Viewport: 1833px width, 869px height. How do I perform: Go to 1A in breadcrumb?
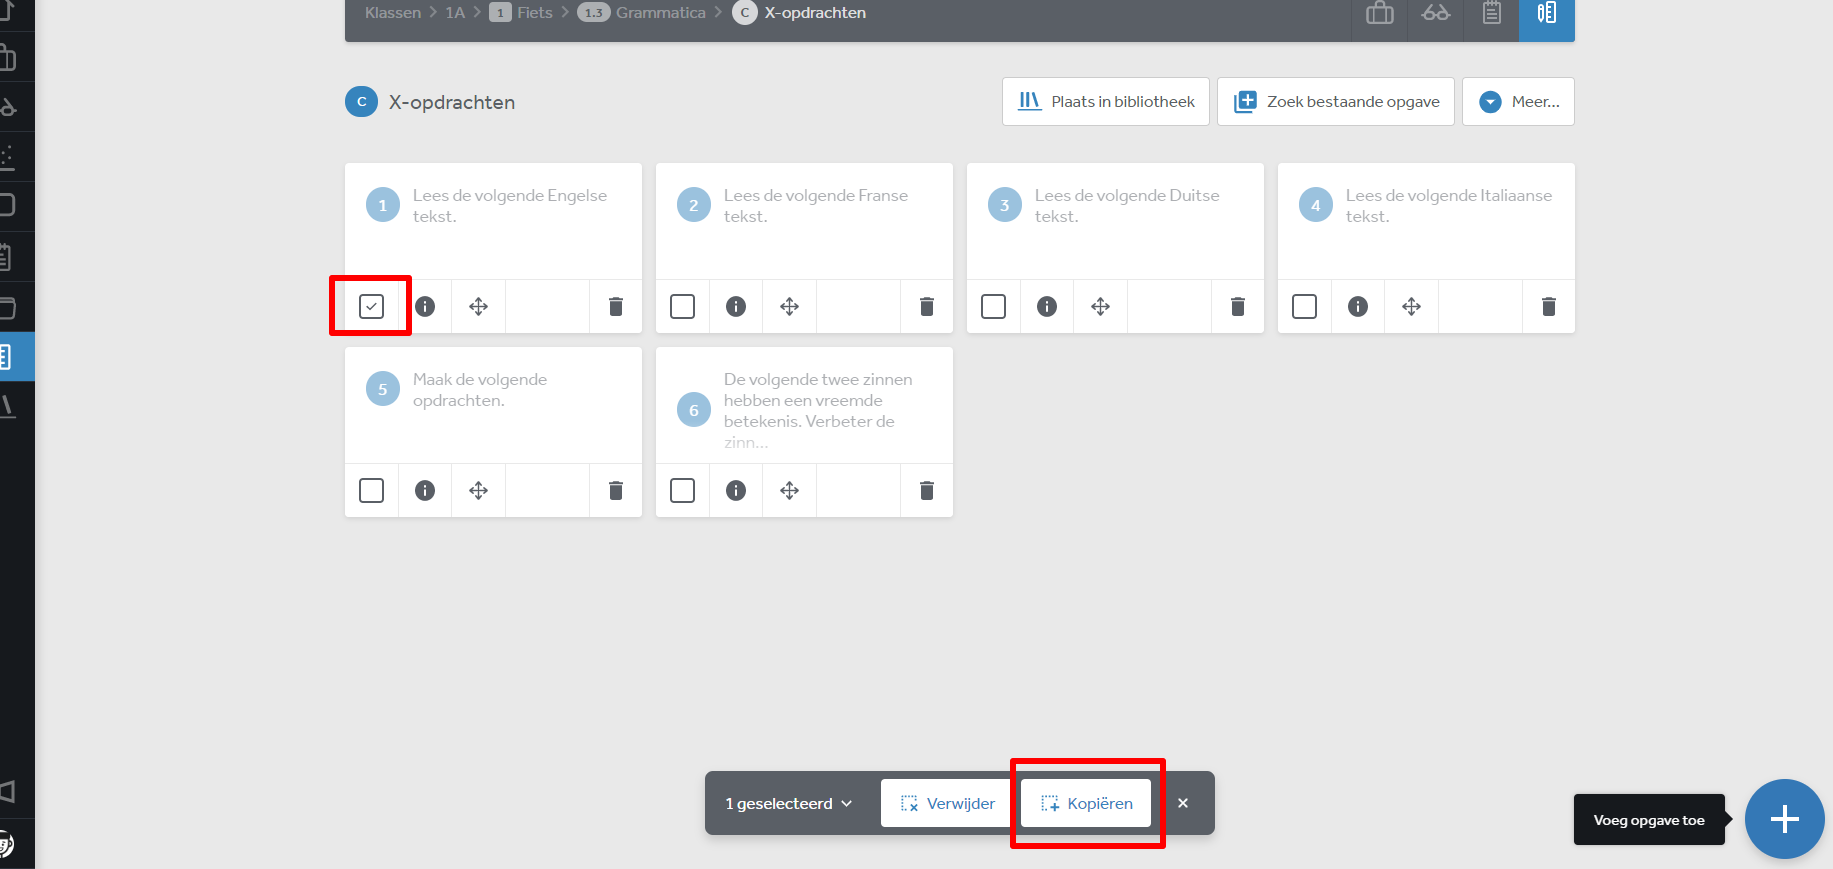[x=456, y=13]
